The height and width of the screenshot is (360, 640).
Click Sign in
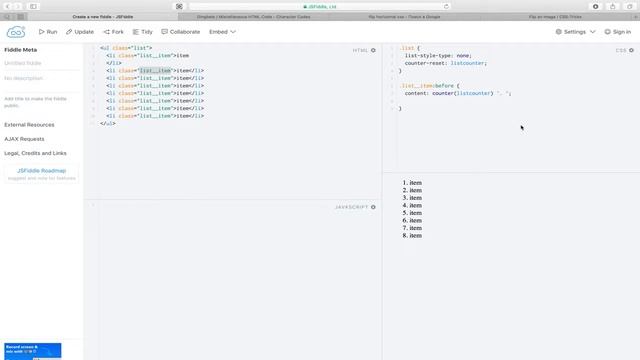pyautogui.click(x=618, y=32)
